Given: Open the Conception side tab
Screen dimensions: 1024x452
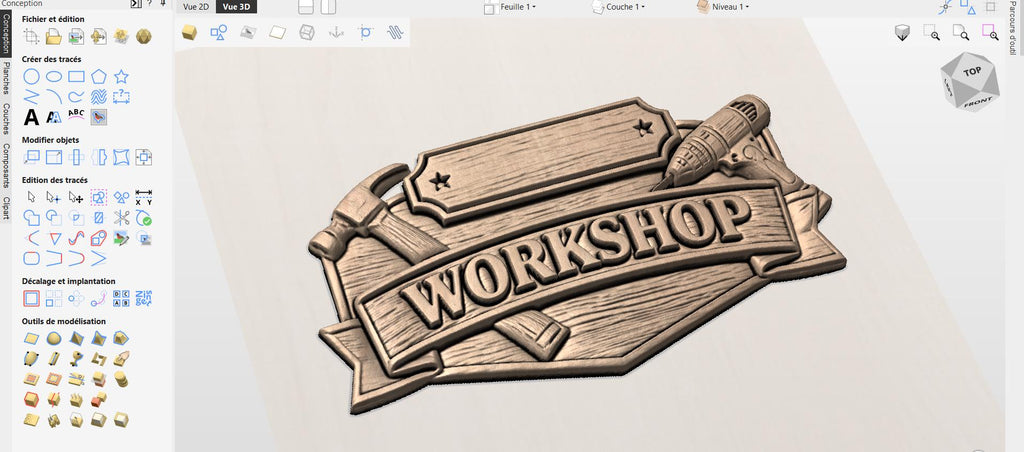Looking at the screenshot, I should [x=6, y=33].
